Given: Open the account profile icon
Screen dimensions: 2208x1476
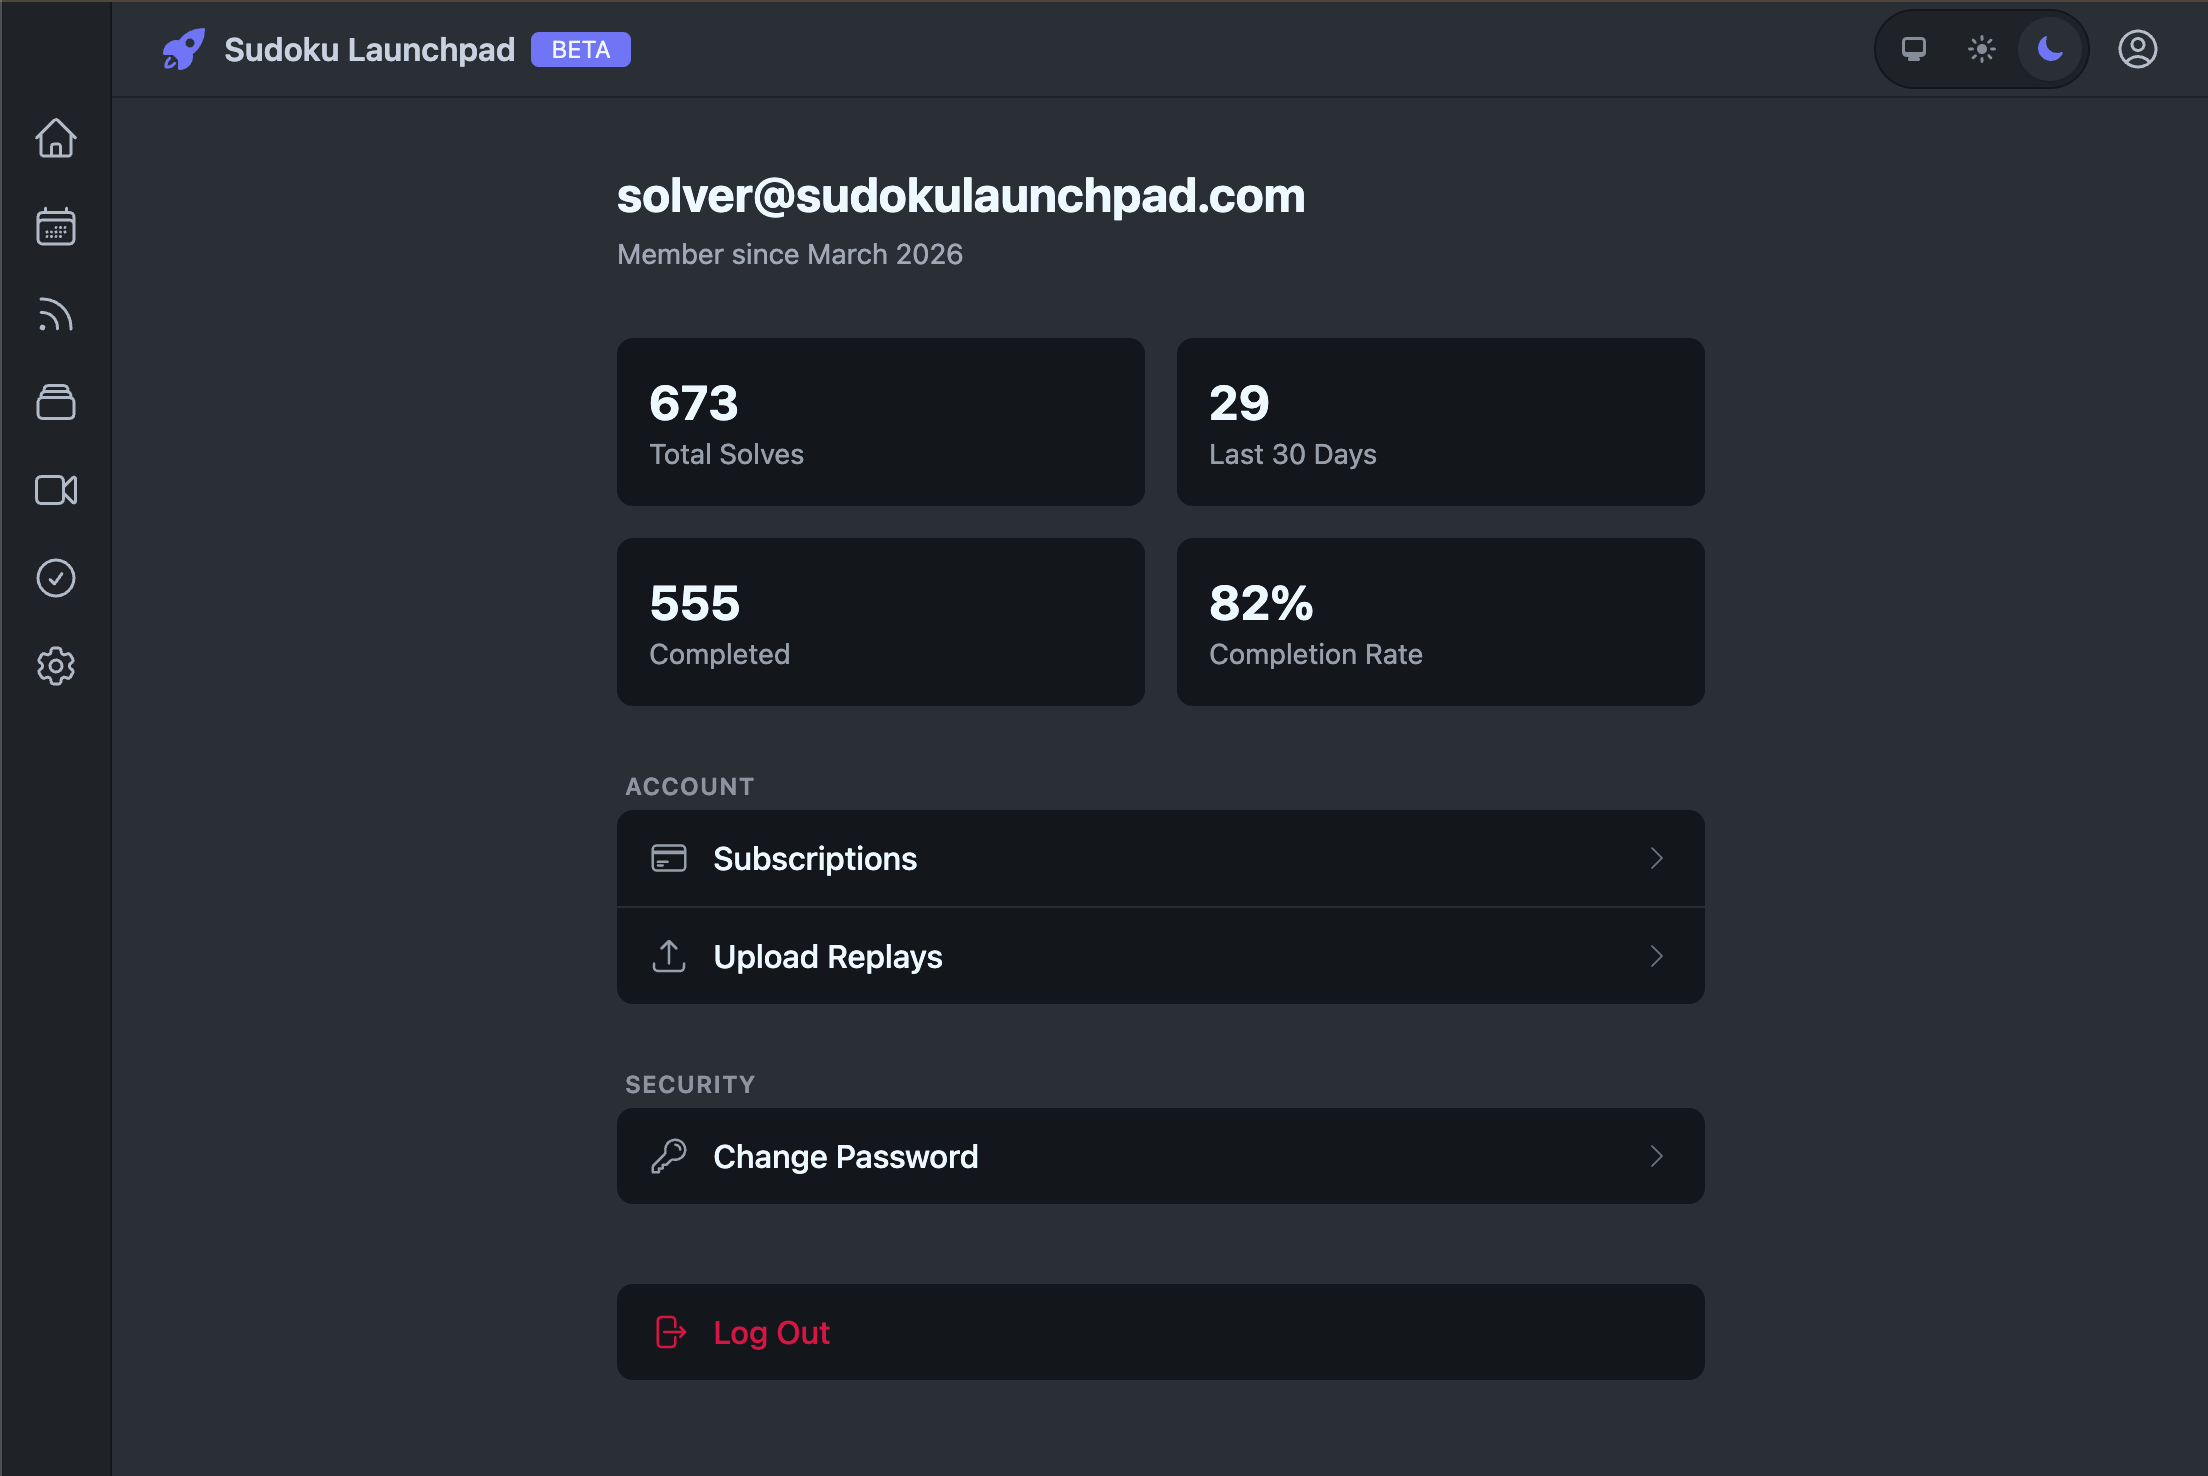Looking at the screenshot, I should [x=2136, y=48].
